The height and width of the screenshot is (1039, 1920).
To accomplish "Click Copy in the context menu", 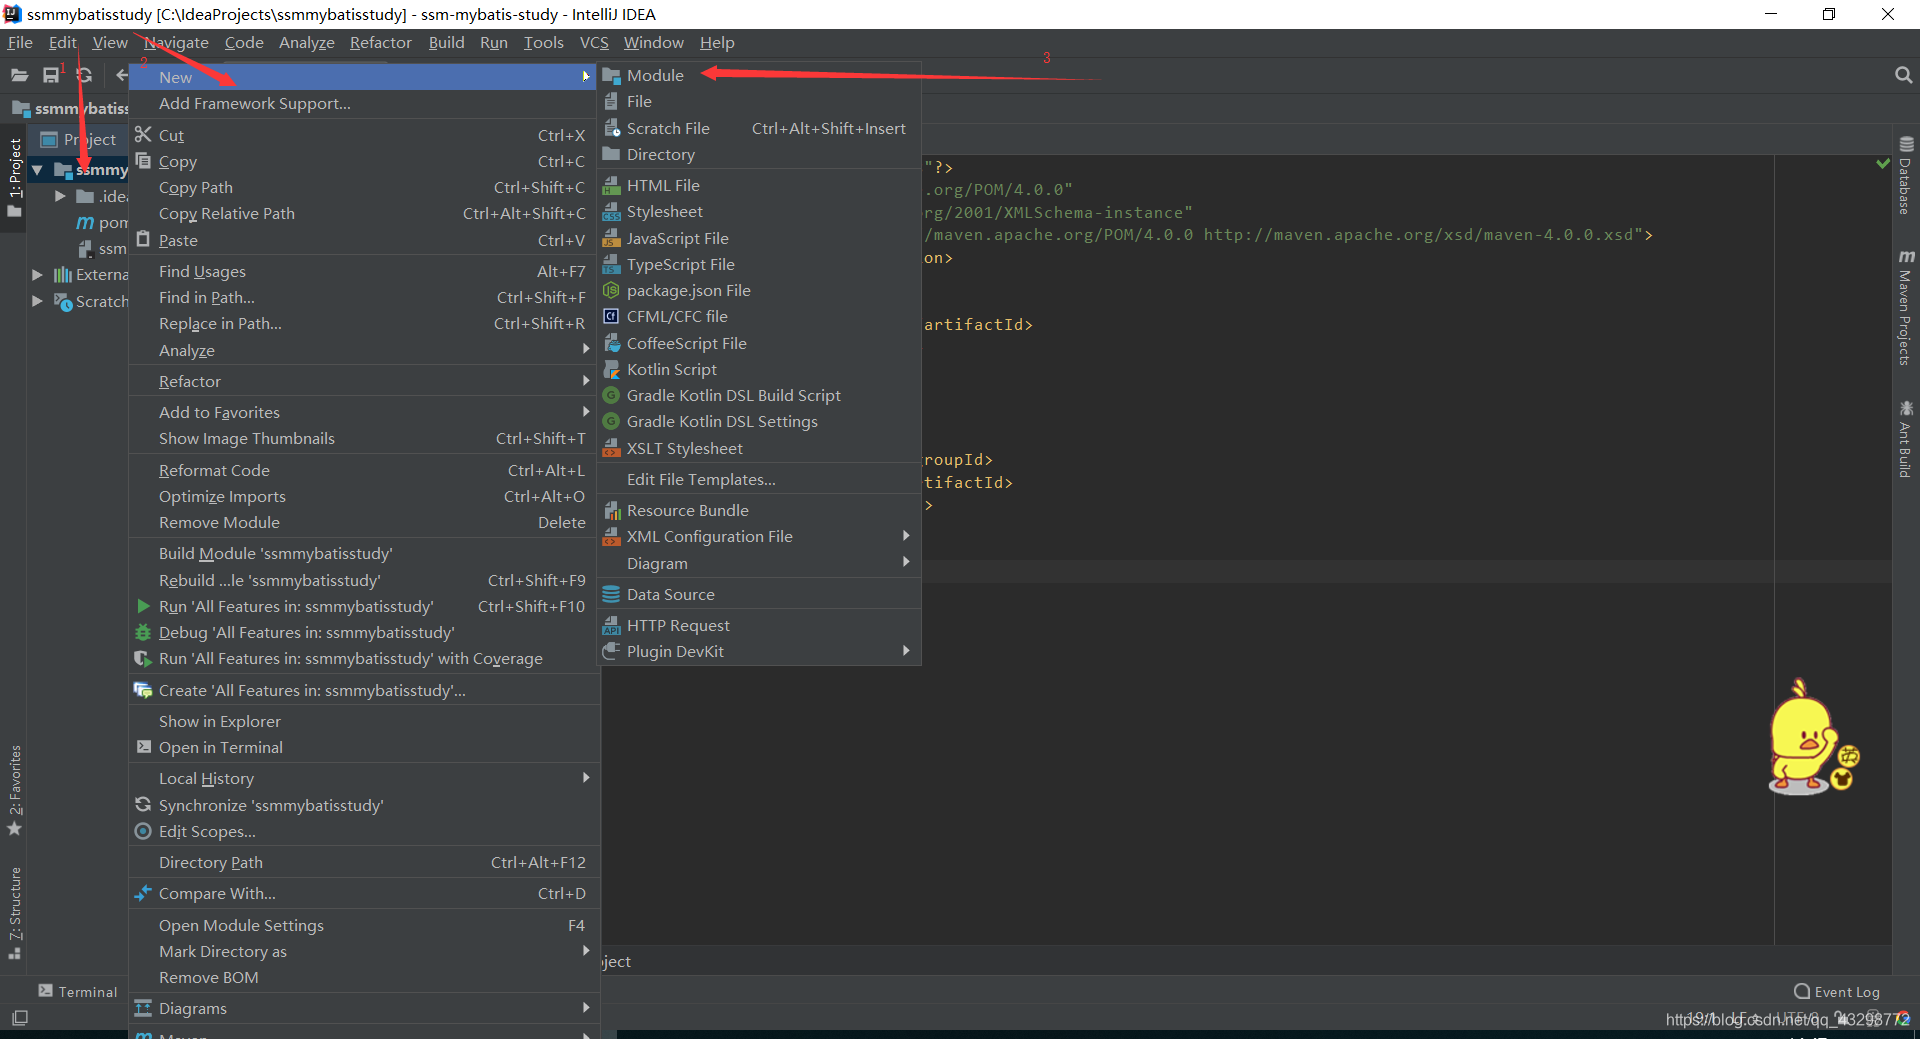I will [364, 162].
